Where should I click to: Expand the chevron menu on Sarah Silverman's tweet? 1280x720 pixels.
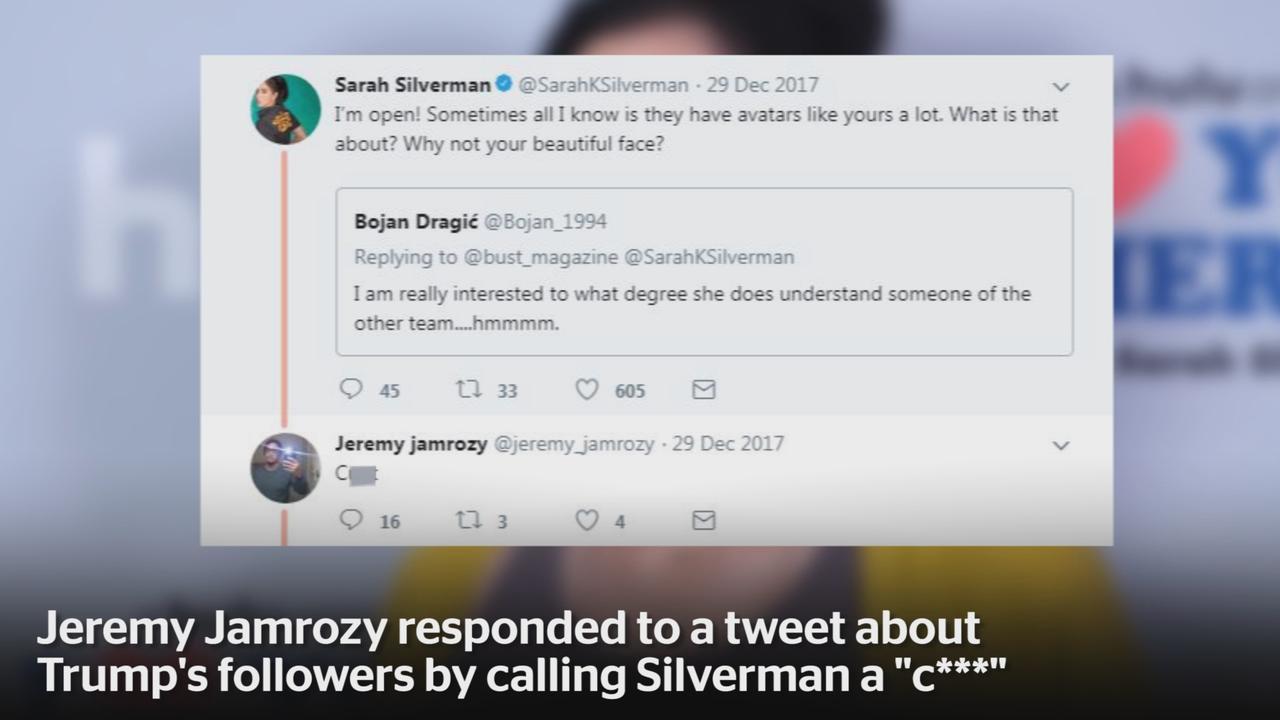coord(1061,87)
